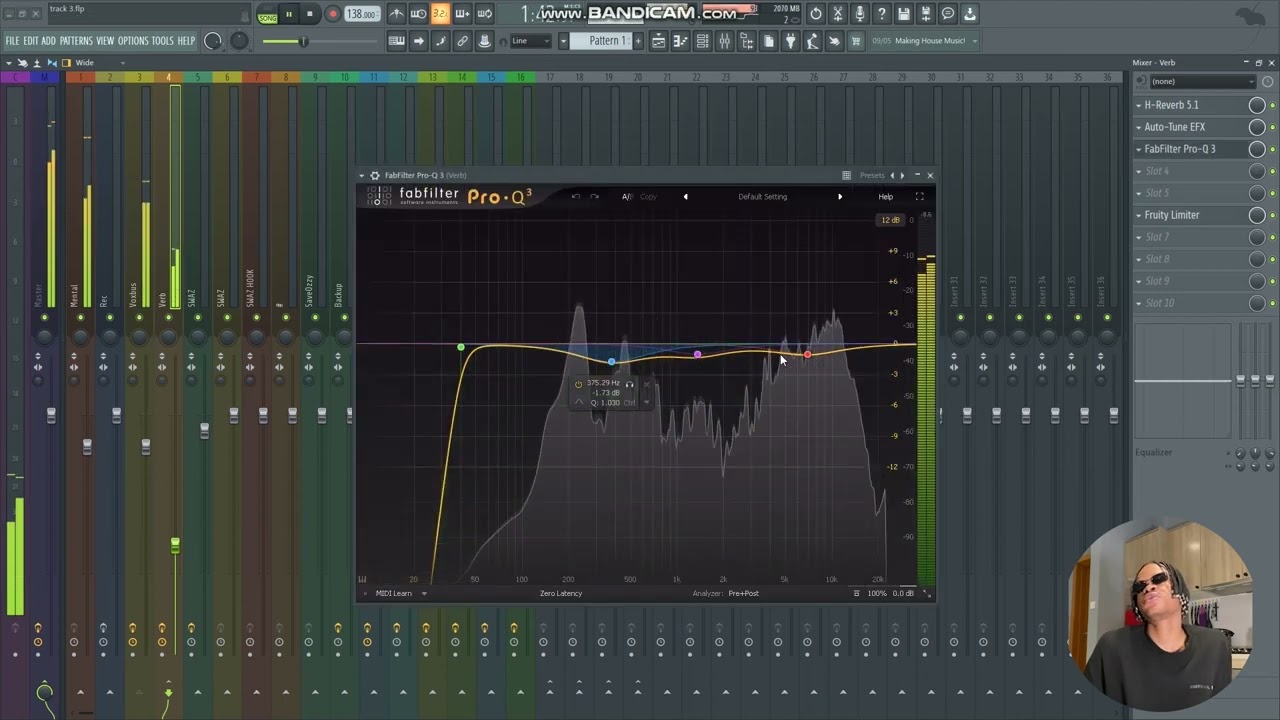Open the Piano roll view icon
The height and width of the screenshot is (720, 1280).
click(680, 41)
